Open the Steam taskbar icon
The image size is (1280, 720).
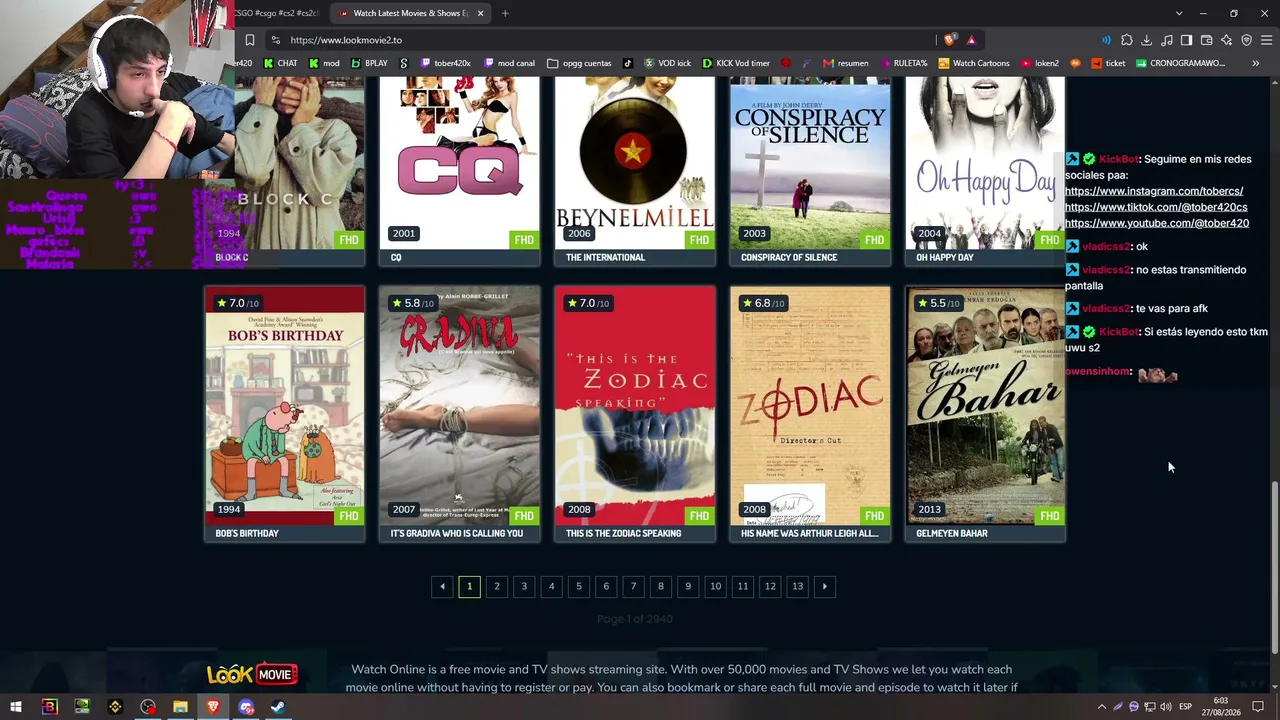pyautogui.click(x=278, y=707)
